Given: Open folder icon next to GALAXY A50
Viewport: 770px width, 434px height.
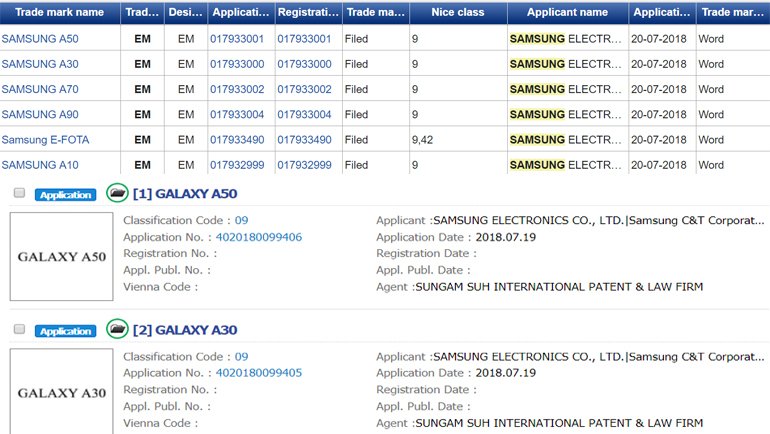Looking at the screenshot, I should coord(117,193).
